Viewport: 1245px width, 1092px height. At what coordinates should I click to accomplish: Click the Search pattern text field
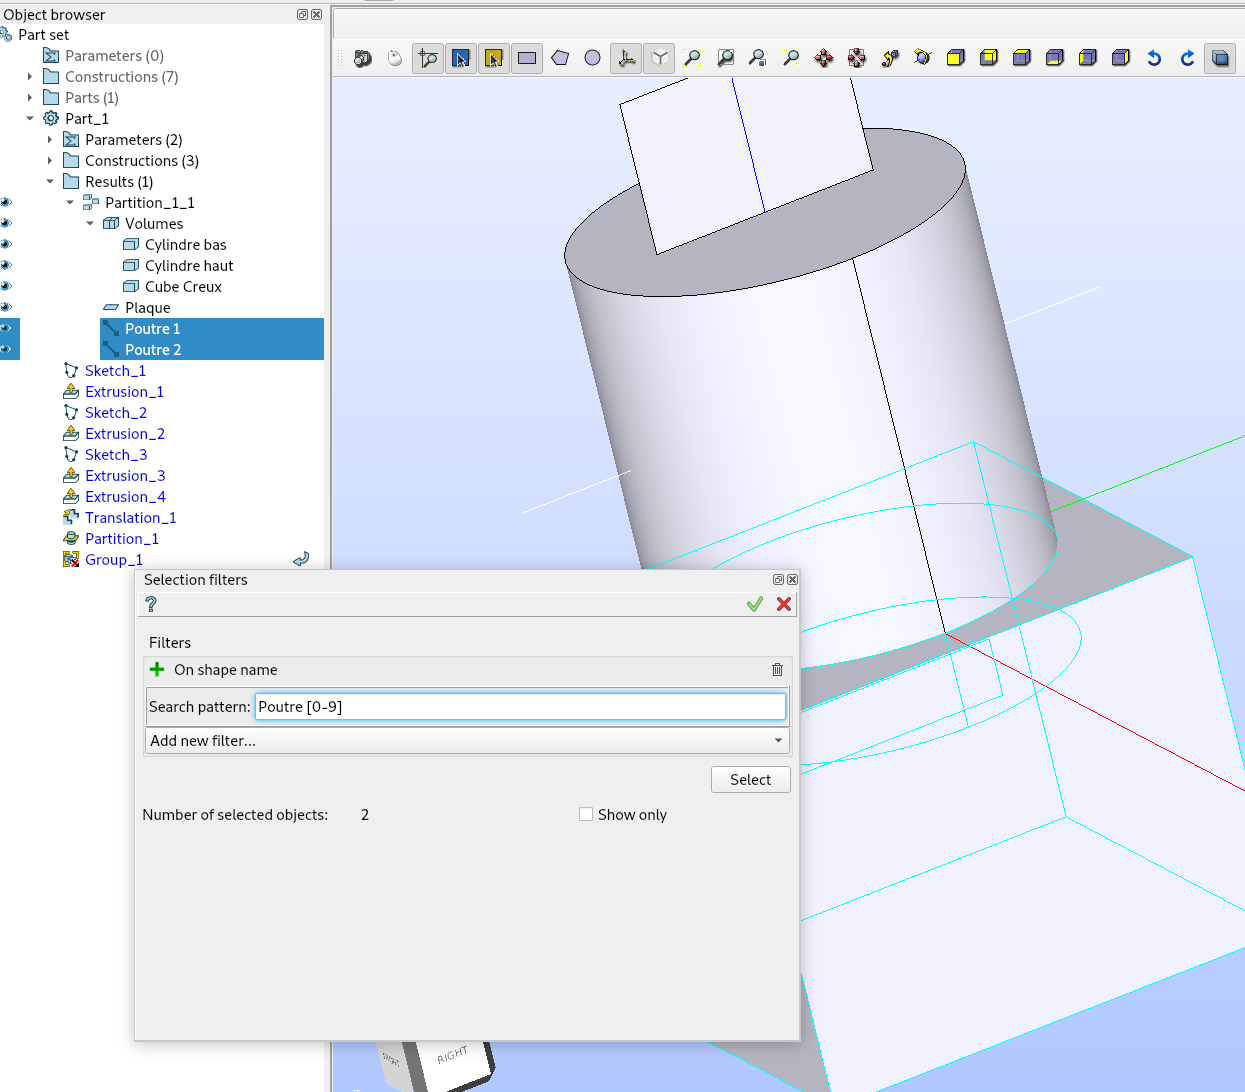click(520, 707)
